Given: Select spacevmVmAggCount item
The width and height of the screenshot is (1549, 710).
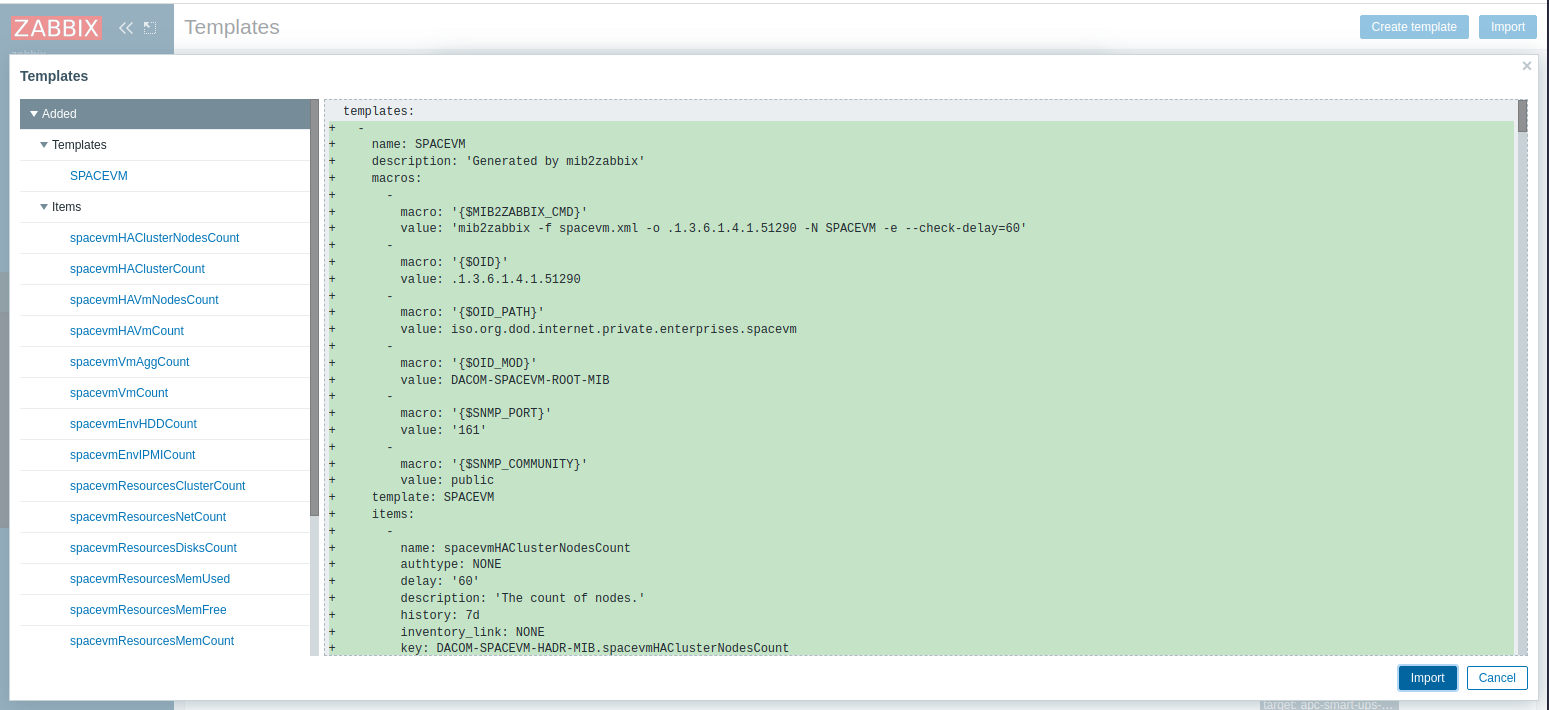Looking at the screenshot, I should point(129,362).
